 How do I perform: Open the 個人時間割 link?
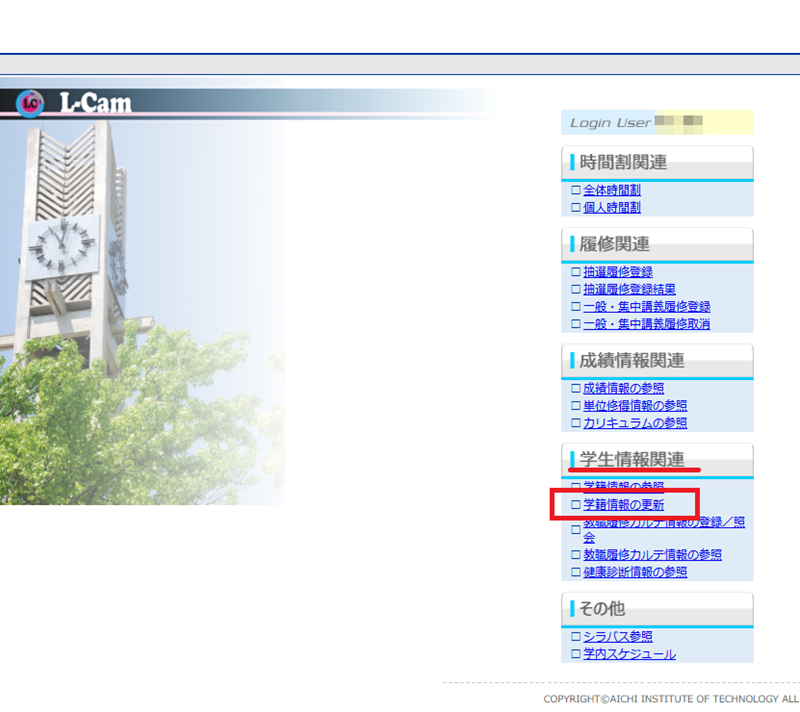pyautogui.click(x=612, y=207)
